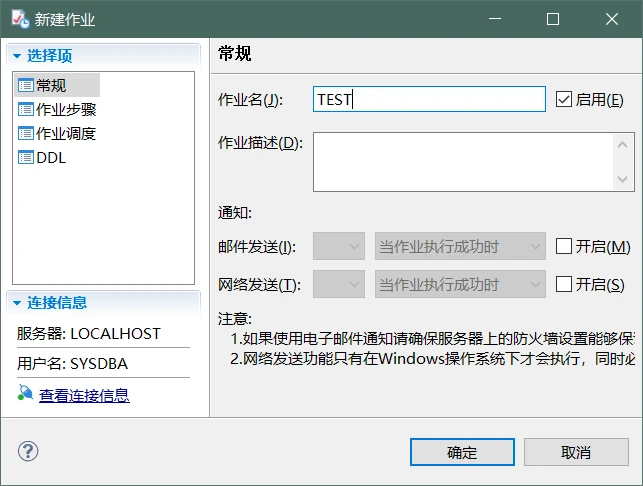
Task: Click the list icon beside 常规
Action: (26, 85)
